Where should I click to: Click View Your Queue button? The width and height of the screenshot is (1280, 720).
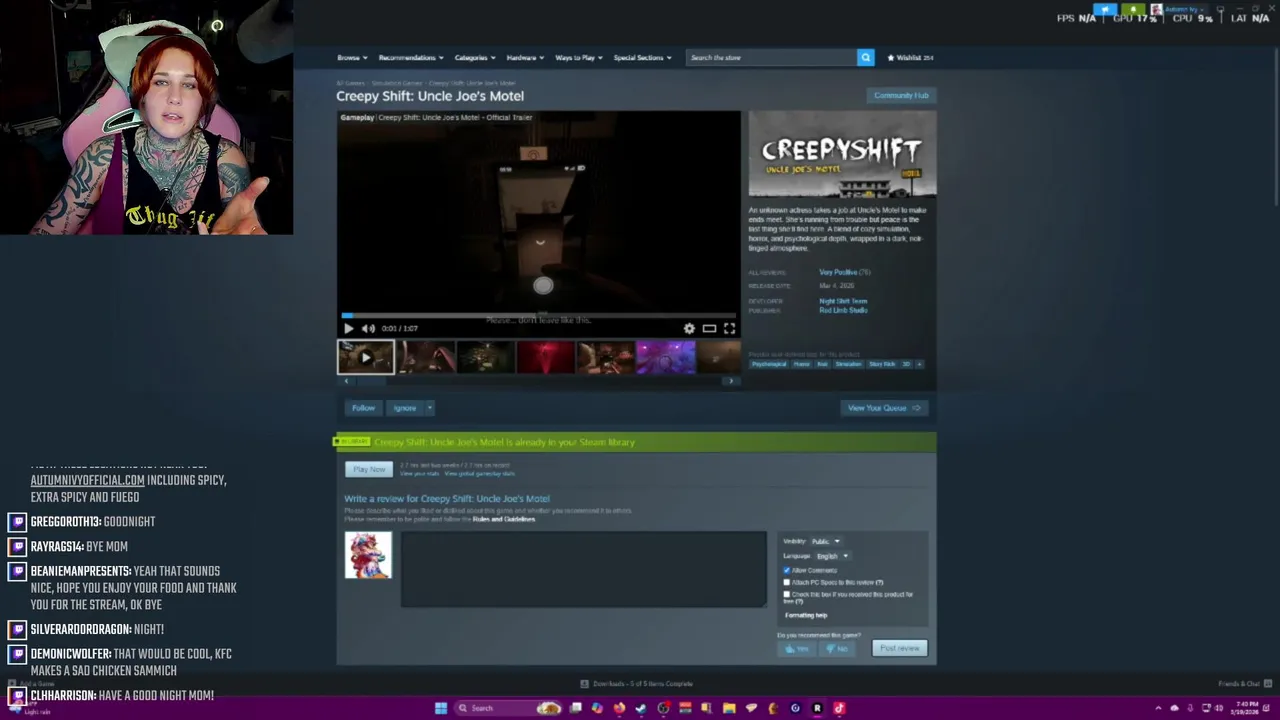coord(884,408)
